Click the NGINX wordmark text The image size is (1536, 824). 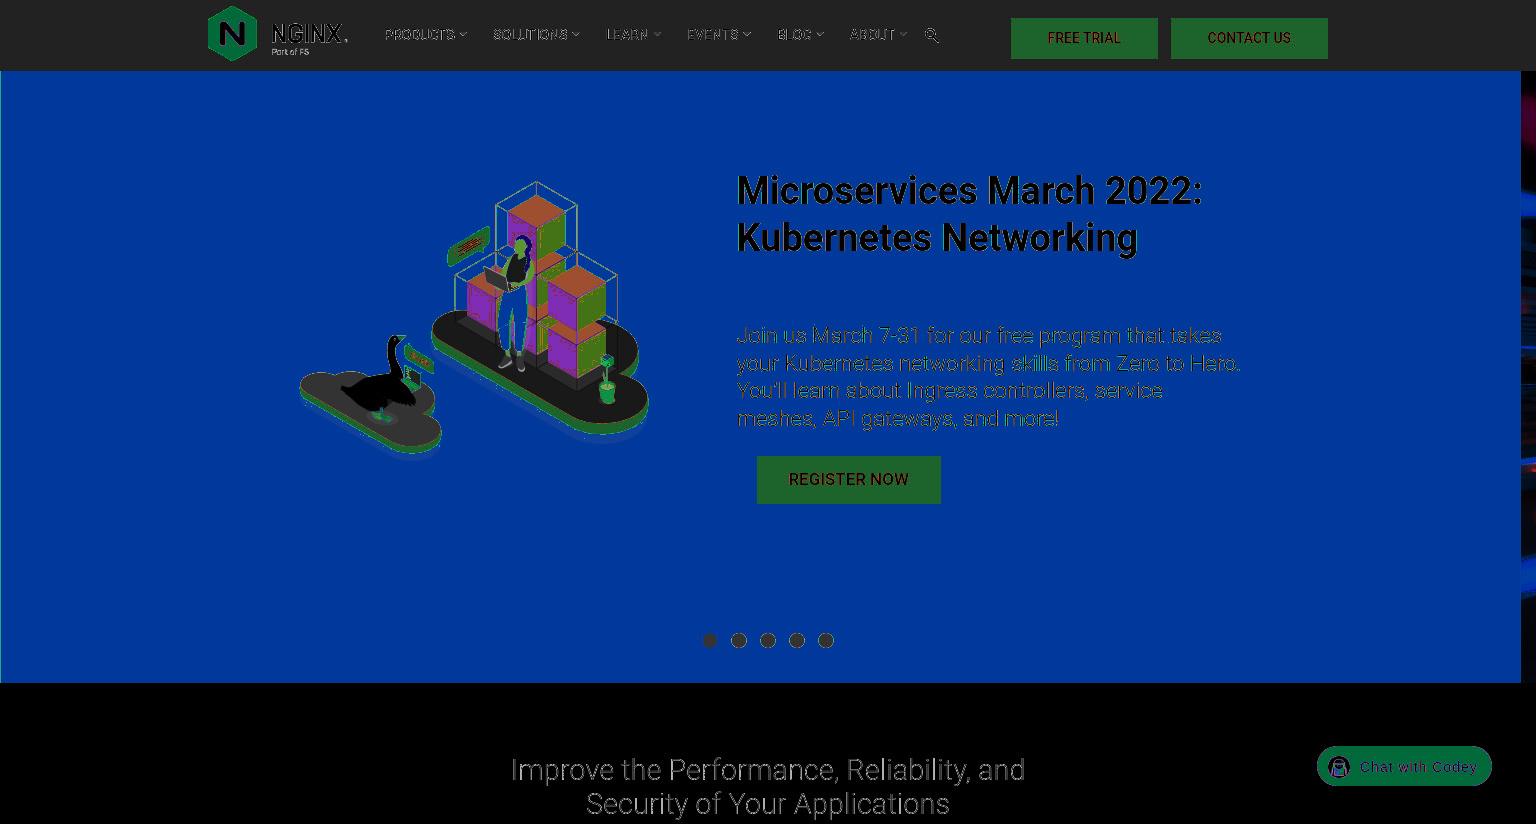tap(310, 35)
